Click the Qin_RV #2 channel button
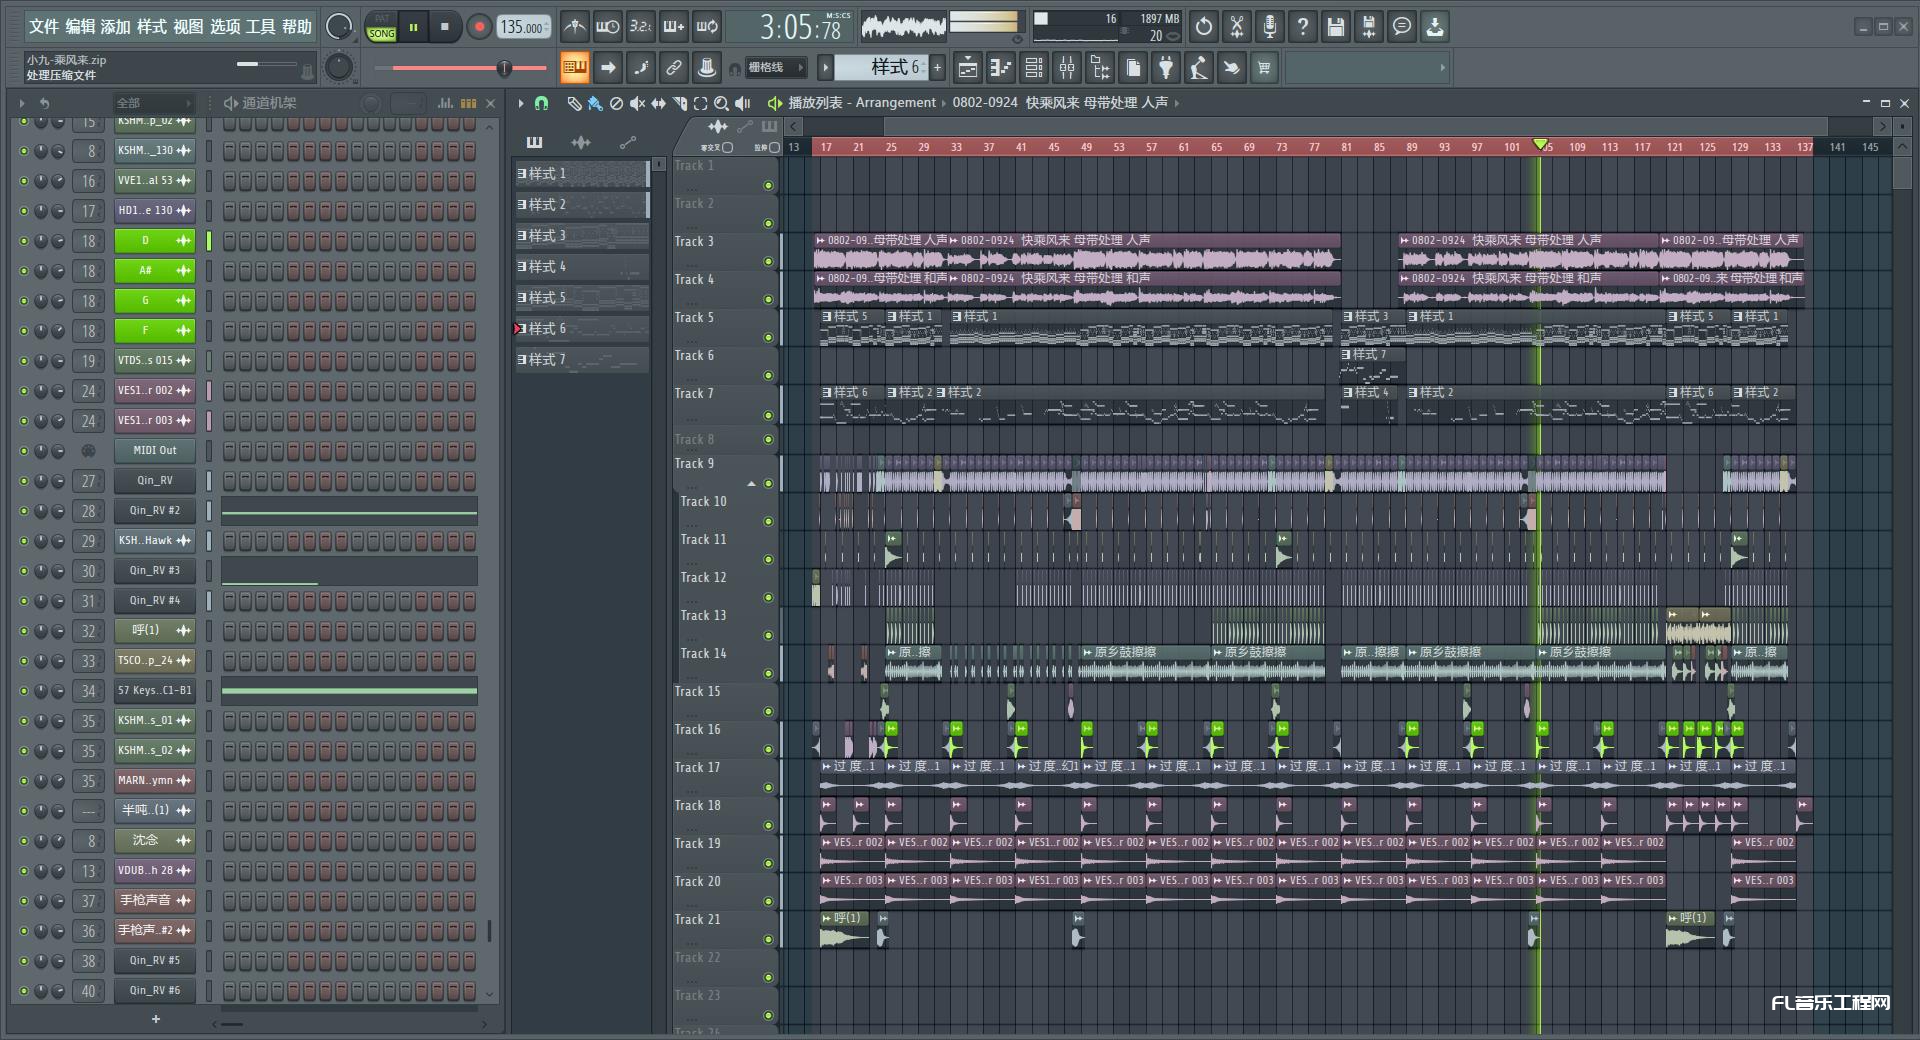 pyautogui.click(x=154, y=511)
